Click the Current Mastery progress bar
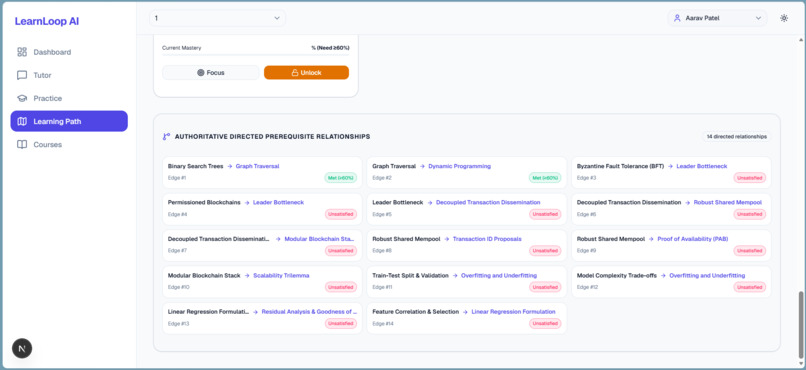The image size is (806, 370). (255, 54)
